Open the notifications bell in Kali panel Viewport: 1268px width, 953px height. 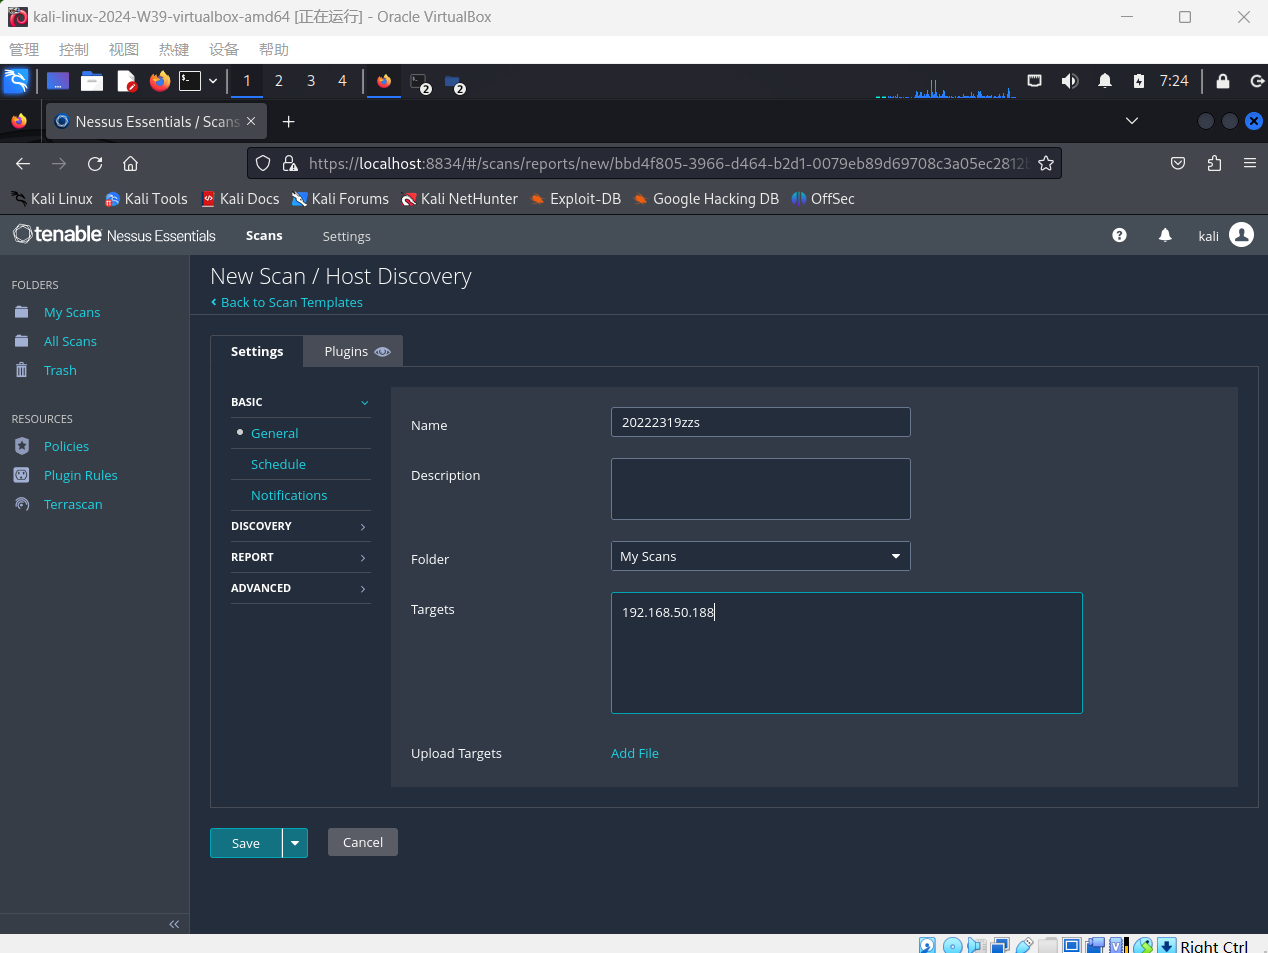coord(1105,81)
